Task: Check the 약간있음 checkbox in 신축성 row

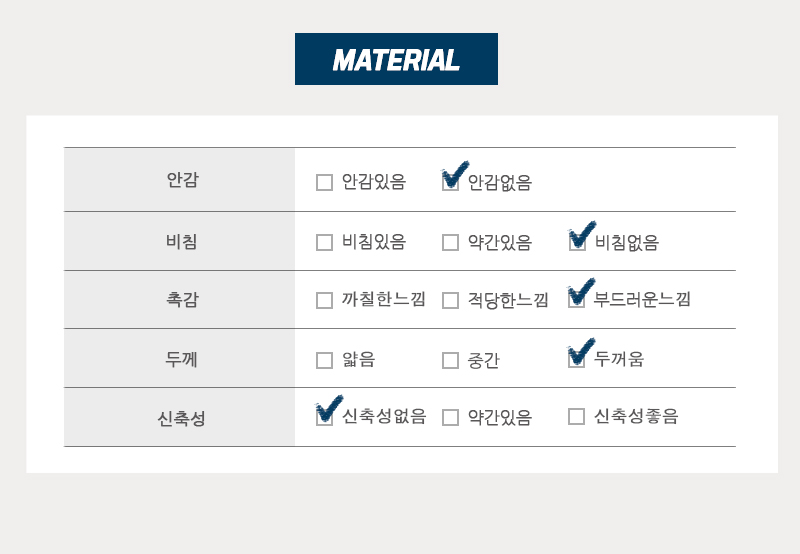Action: coord(451,417)
